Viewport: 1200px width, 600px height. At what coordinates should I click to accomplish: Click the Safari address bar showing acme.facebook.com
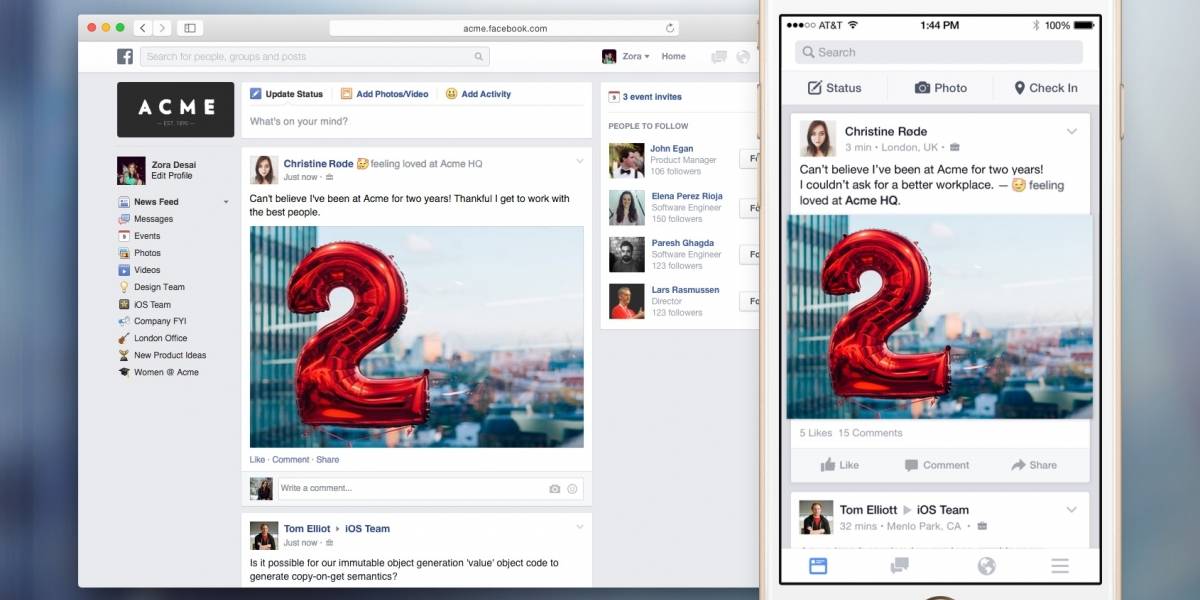pos(504,28)
